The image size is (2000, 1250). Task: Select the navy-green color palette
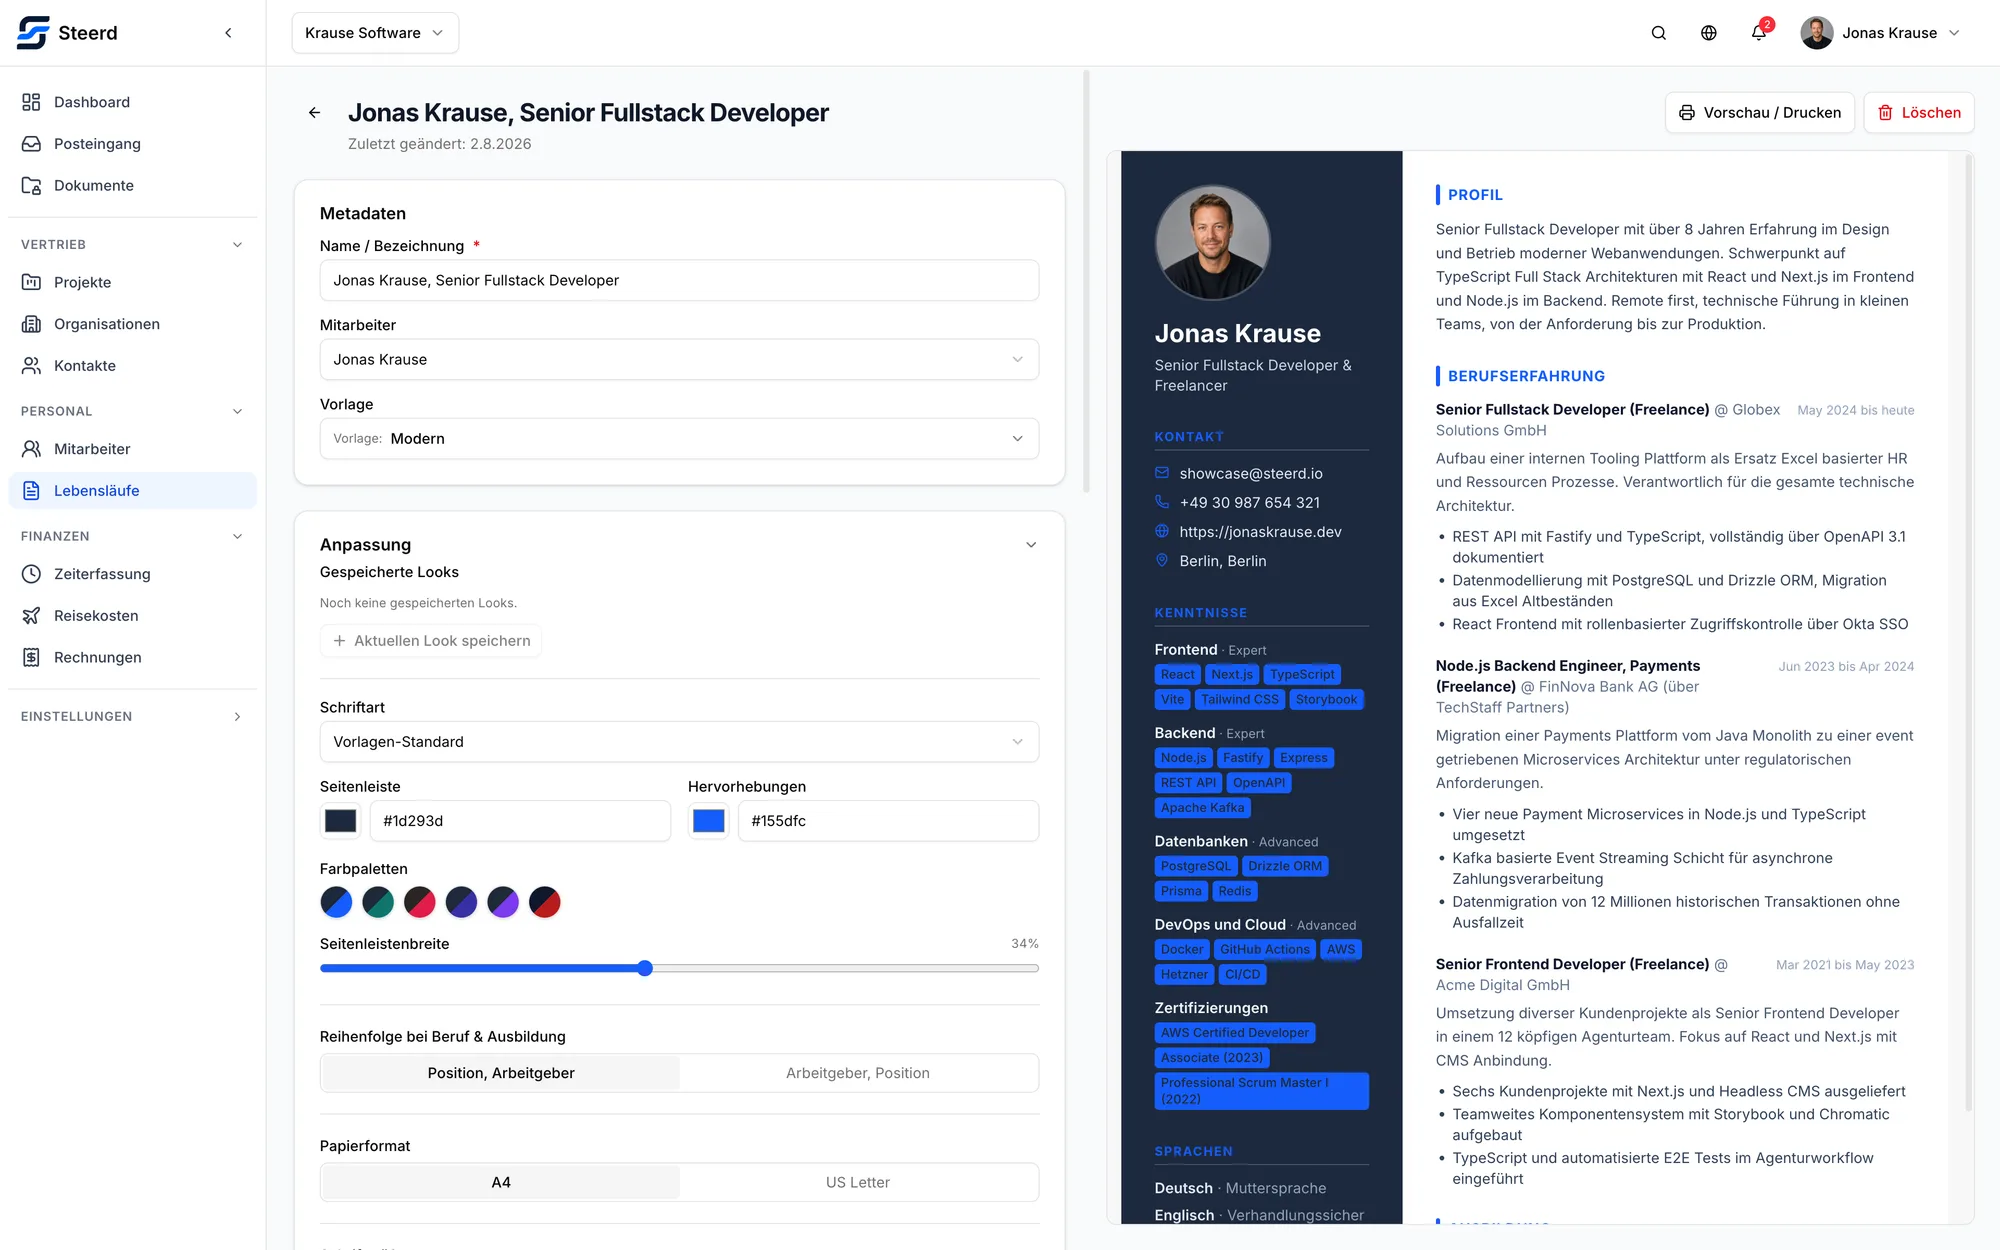pyautogui.click(x=378, y=902)
